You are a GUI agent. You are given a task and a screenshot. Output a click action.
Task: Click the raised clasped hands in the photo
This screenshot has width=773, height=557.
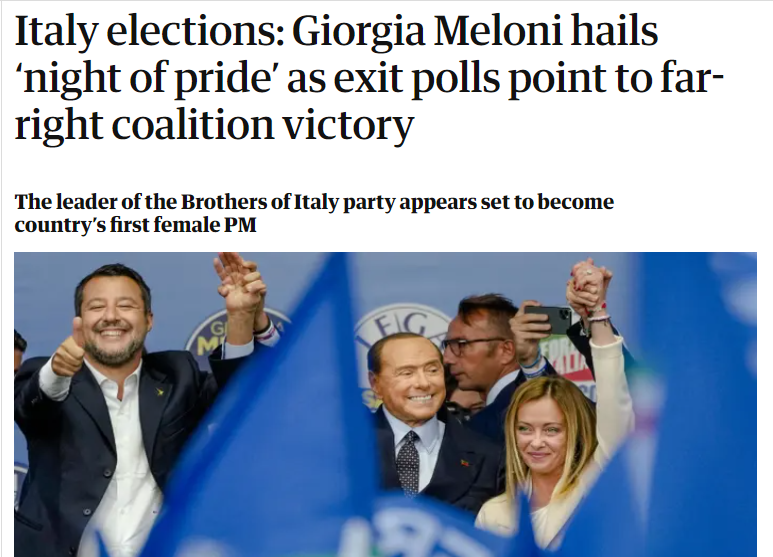coord(588,286)
